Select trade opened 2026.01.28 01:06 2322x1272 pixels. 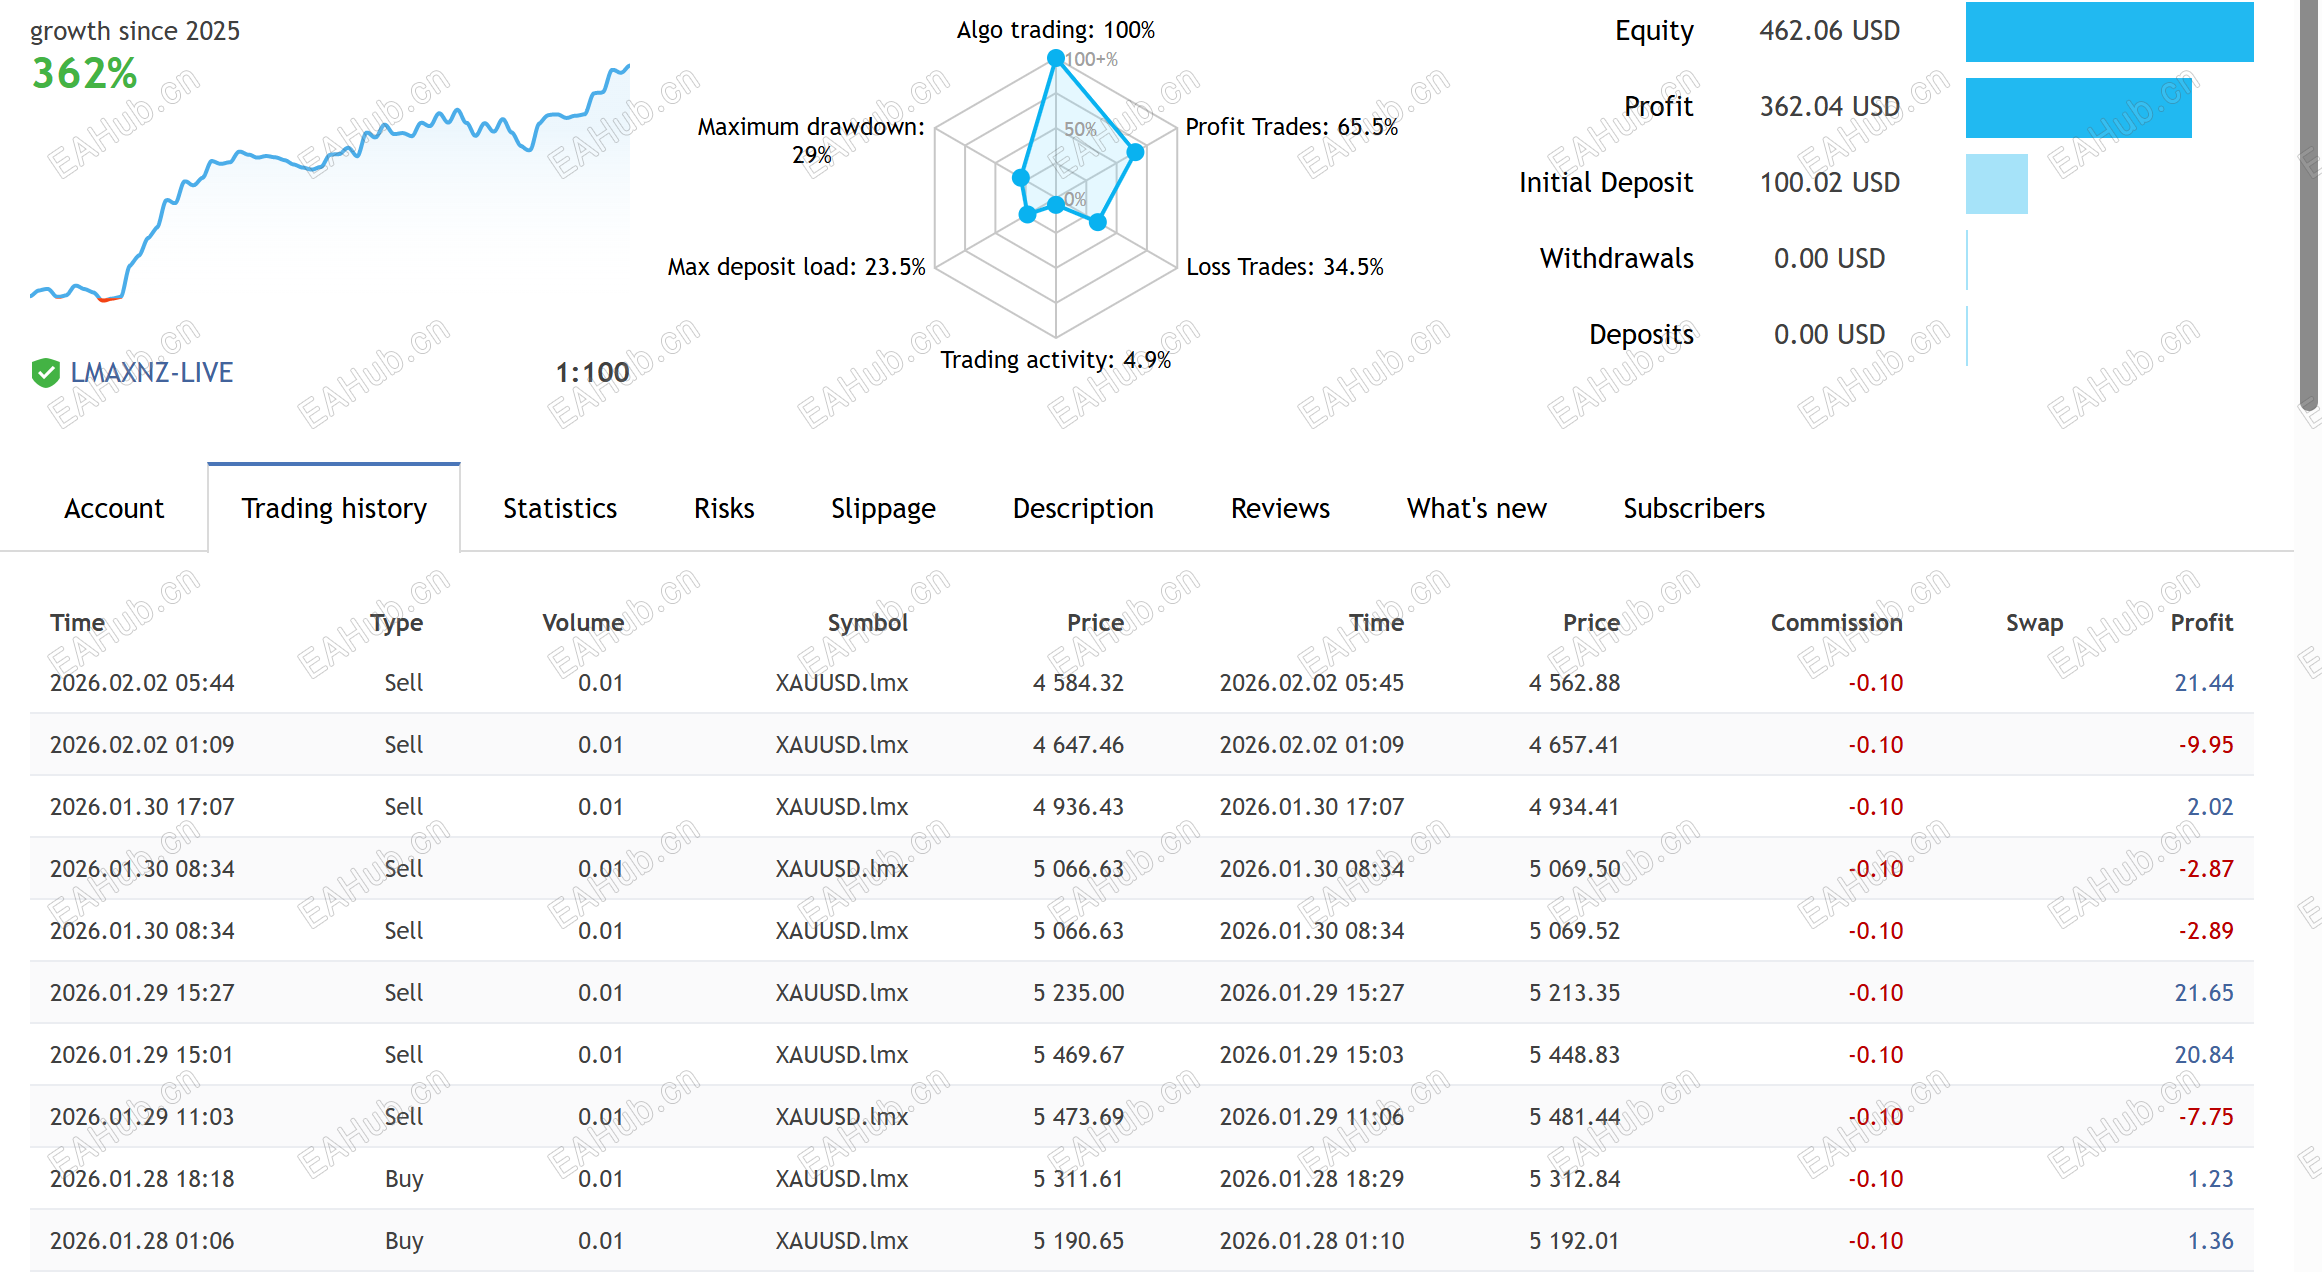pyautogui.click(x=1141, y=1241)
